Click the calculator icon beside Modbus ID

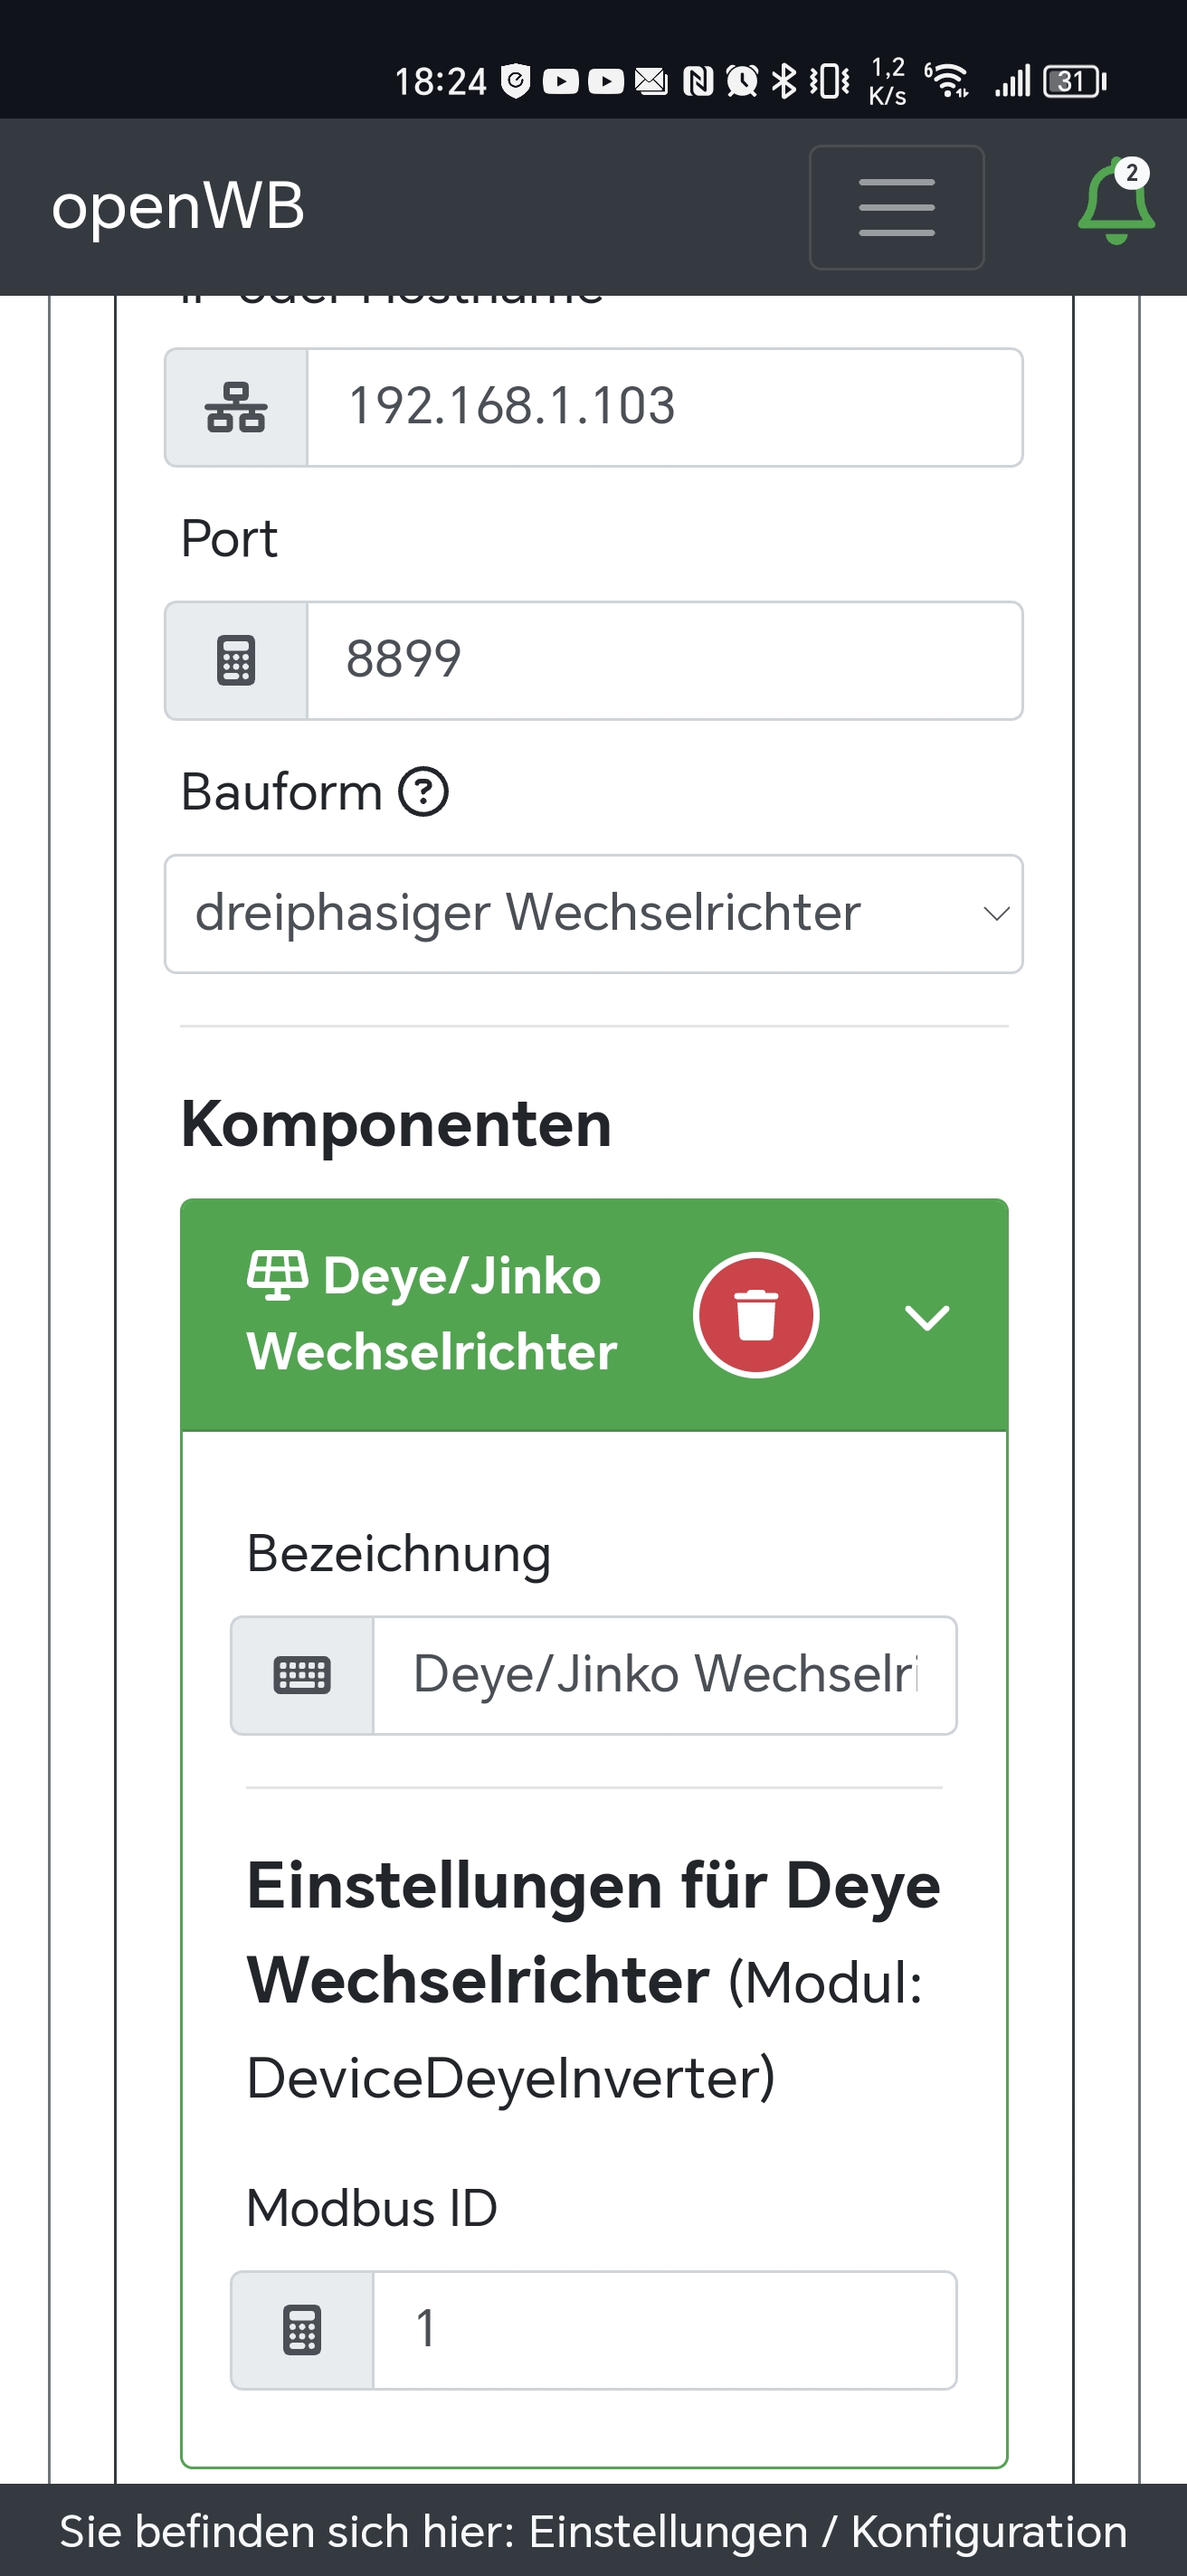coord(302,2330)
